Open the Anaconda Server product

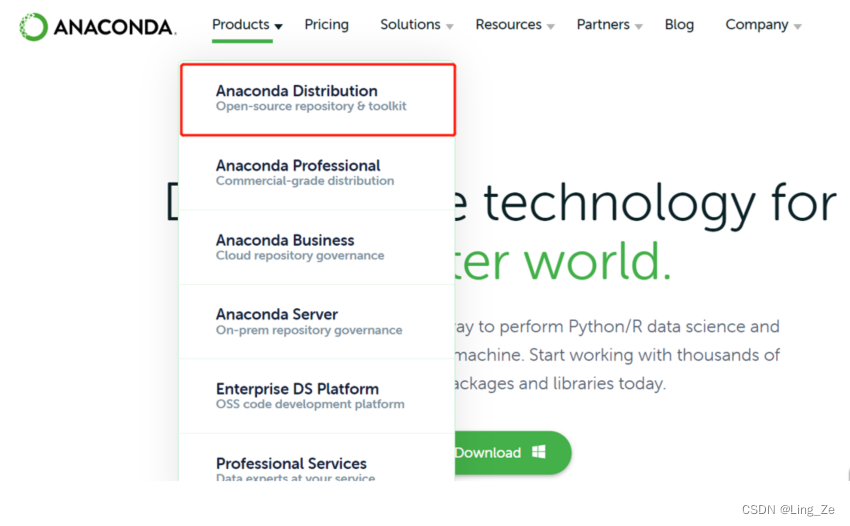318,321
